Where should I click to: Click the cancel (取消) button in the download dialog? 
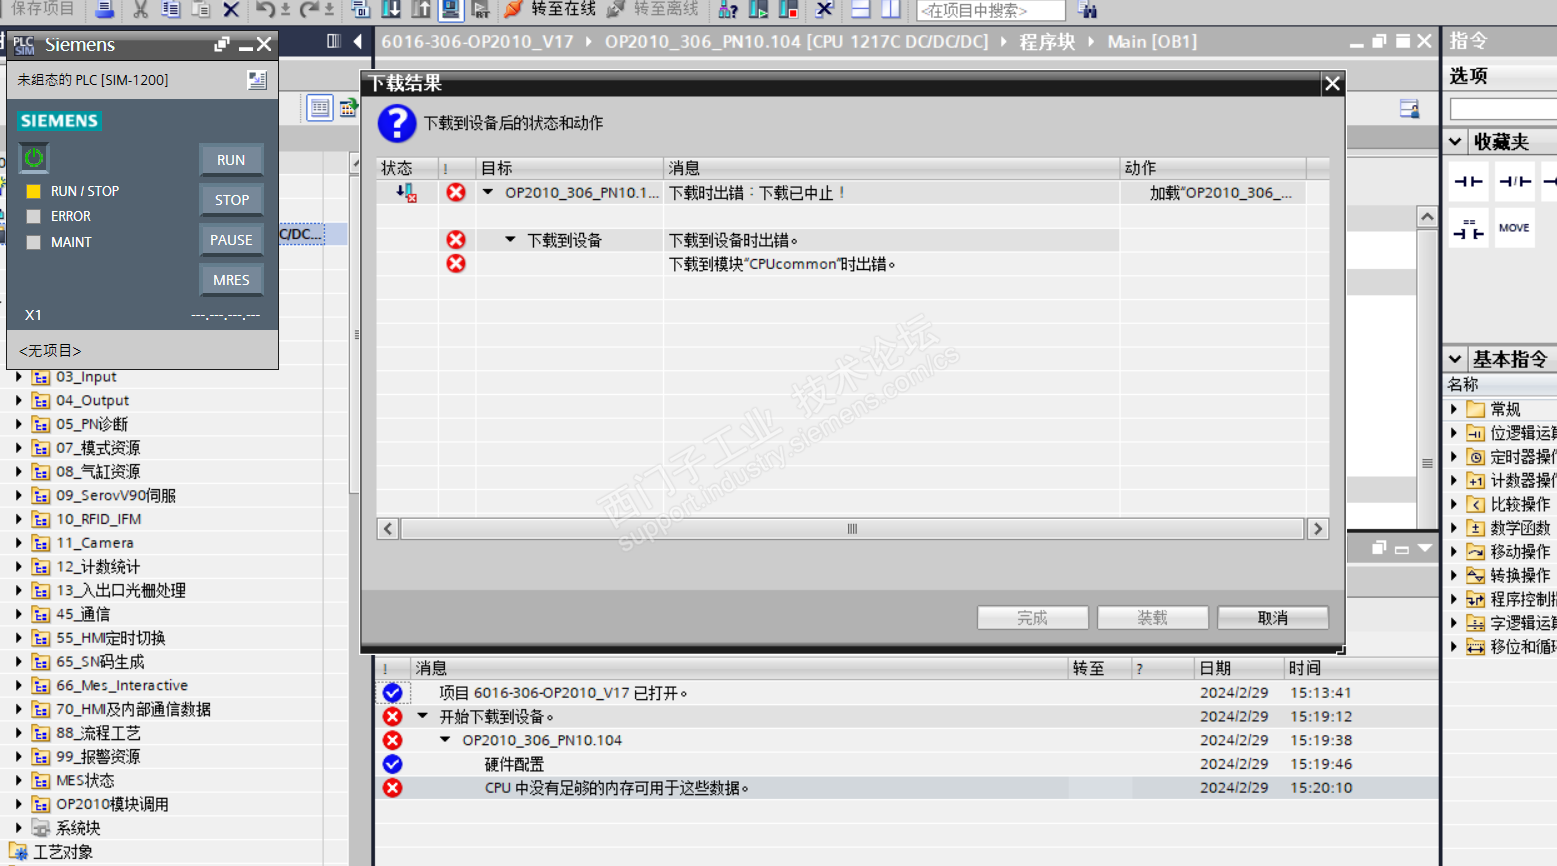click(x=1272, y=618)
